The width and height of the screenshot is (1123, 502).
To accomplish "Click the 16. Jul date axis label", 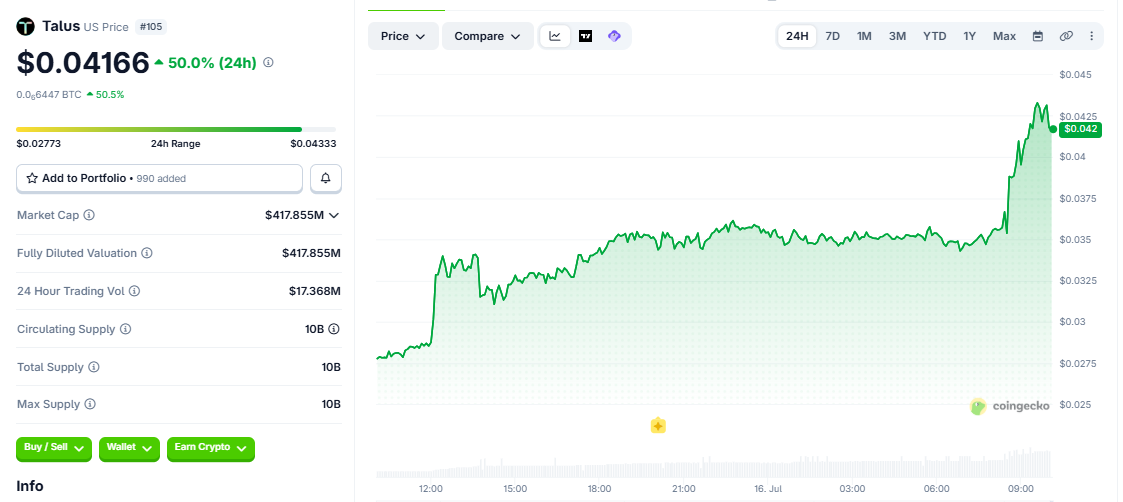I will coord(768,488).
